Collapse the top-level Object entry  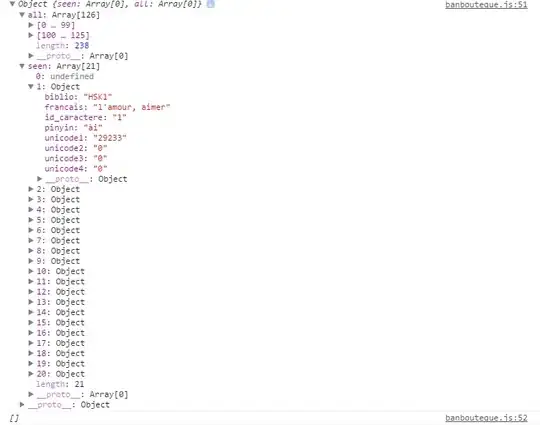[x=12, y=4]
